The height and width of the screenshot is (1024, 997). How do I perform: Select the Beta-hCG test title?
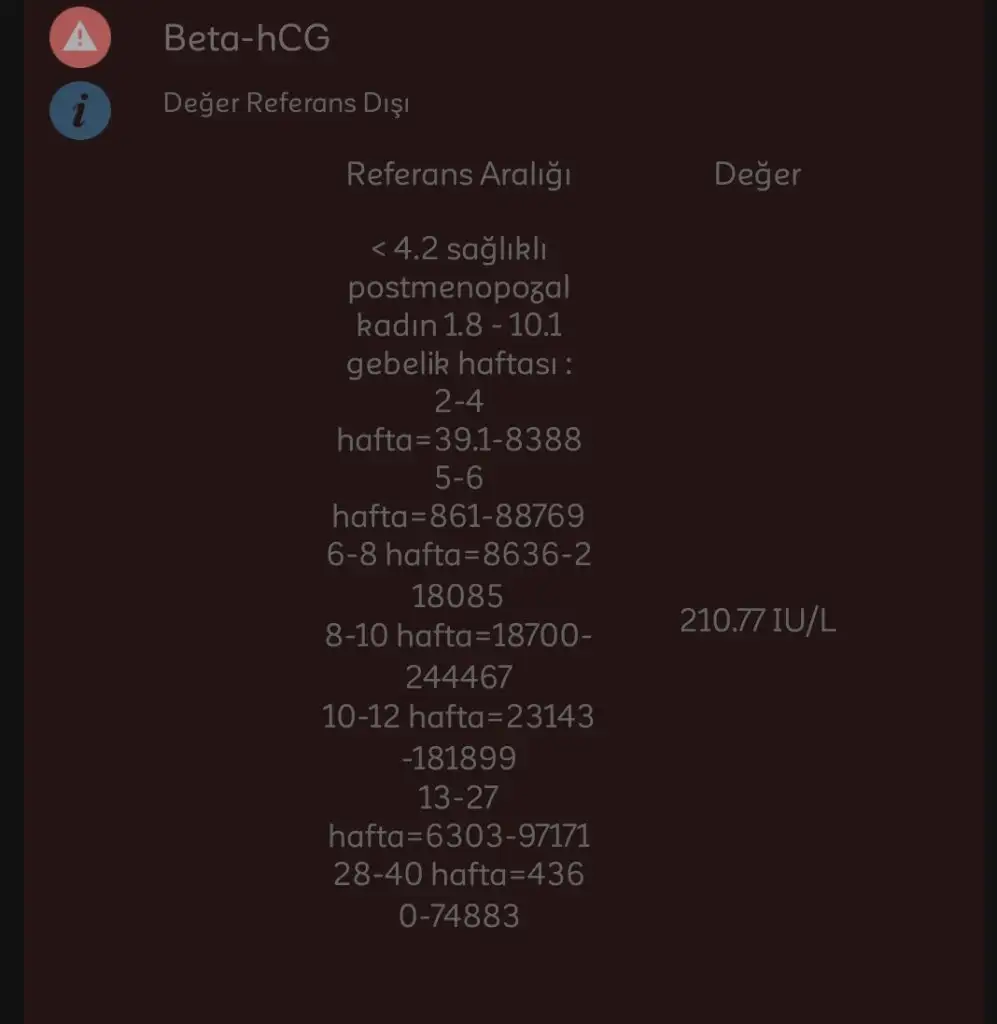click(x=247, y=38)
